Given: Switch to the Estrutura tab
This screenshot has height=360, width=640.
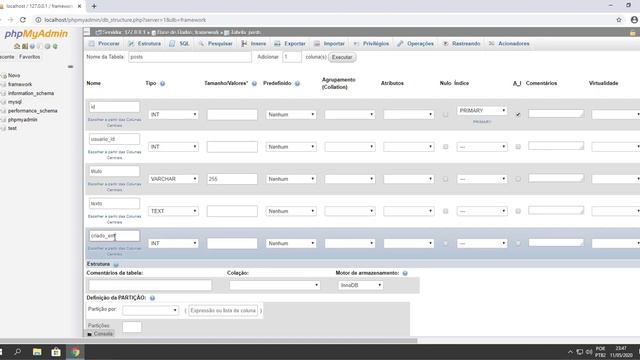Looking at the screenshot, I should pyautogui.click(x=144, y=44).
